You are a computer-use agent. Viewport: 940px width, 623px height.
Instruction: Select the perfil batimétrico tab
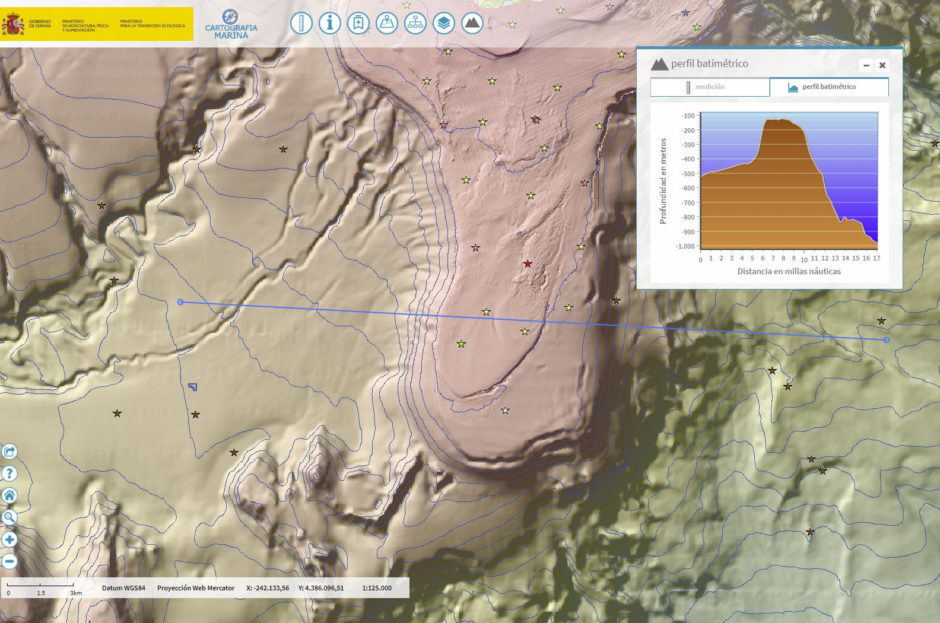tap(828, 87)
